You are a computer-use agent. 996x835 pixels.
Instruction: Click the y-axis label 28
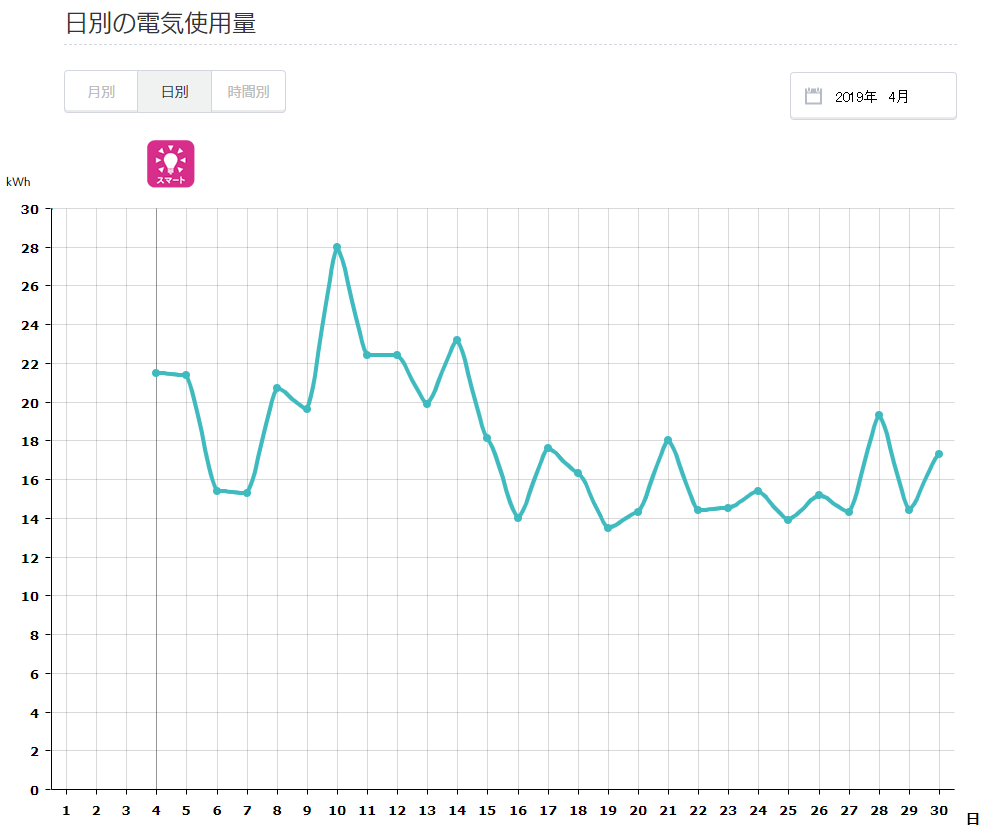click(30, 248)
